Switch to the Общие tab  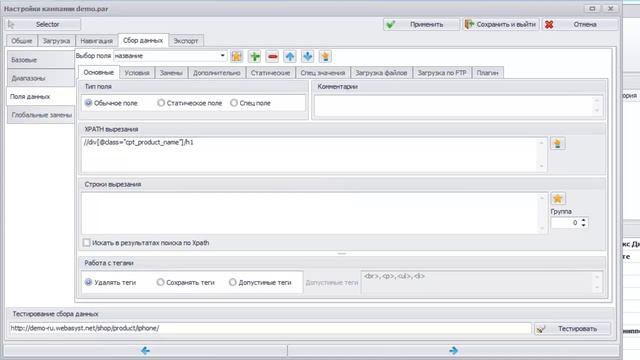(22, 41)
